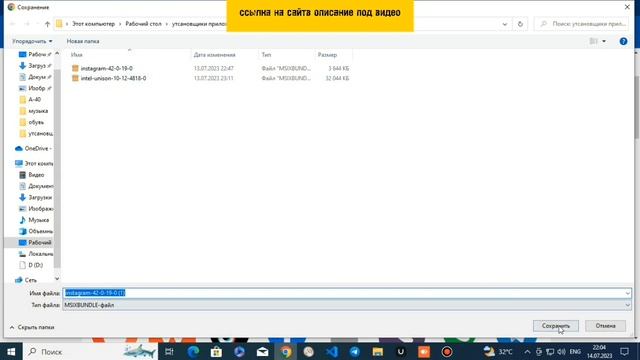This screenshot has width=640, height=360.
Task: Click the sidebar scrollbar down arrow
Action: click(57, 279)
